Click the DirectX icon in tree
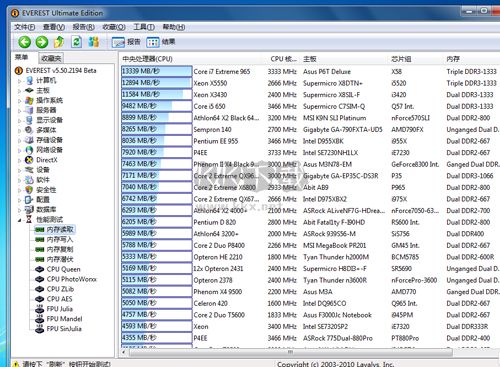This screenshot has width=500, height=367. click(x=29, y=160)
